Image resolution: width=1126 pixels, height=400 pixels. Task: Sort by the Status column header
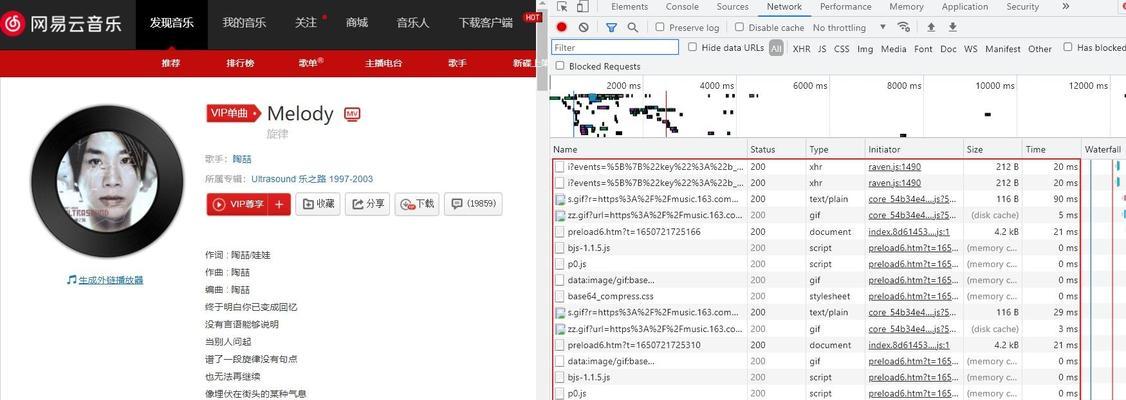pos(777,149)
